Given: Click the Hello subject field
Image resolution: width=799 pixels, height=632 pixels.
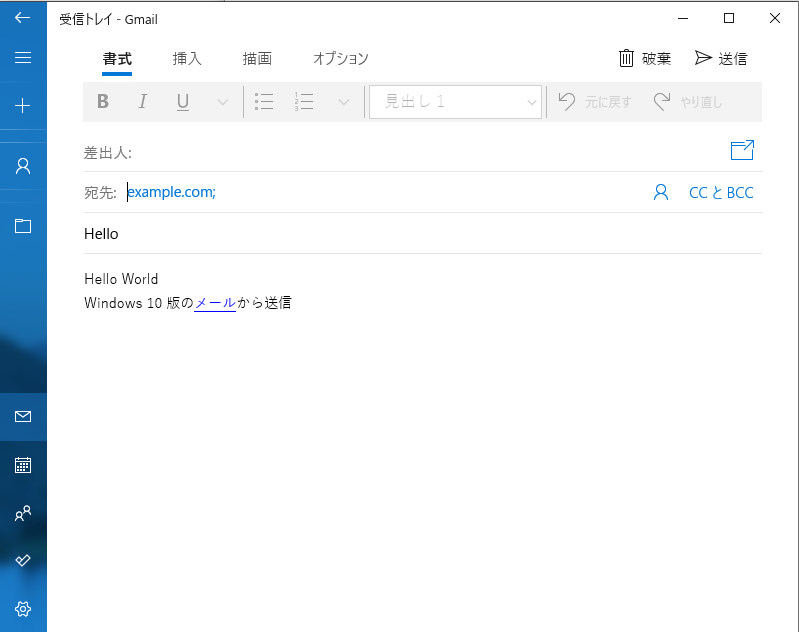Looking at the screenshot, I should pos(423,234).
